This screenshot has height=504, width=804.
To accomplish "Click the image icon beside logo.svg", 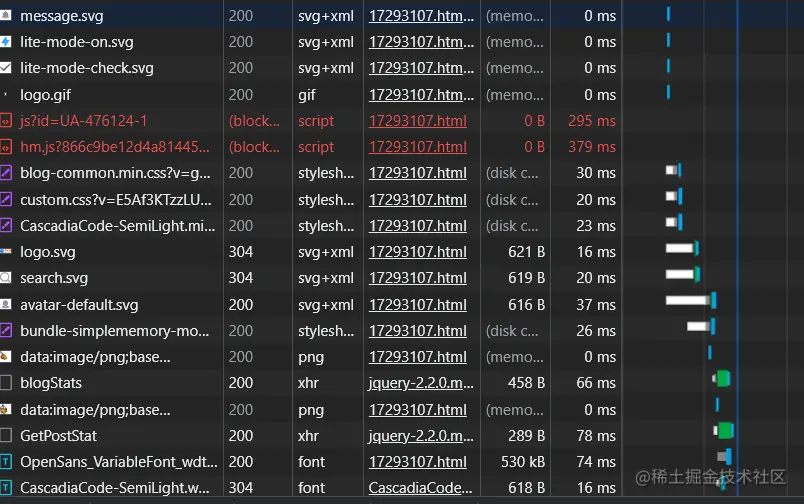I will pyautogui.click(x=6, y=252).
